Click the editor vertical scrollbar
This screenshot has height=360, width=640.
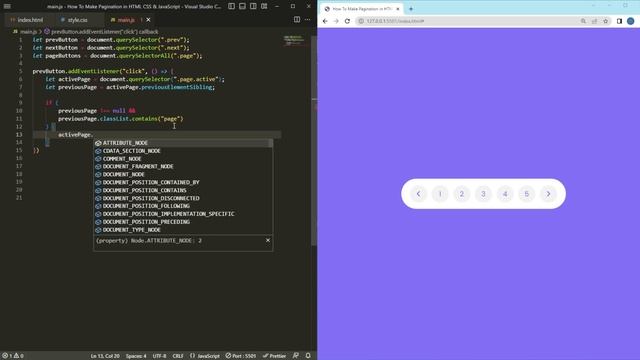314,141
